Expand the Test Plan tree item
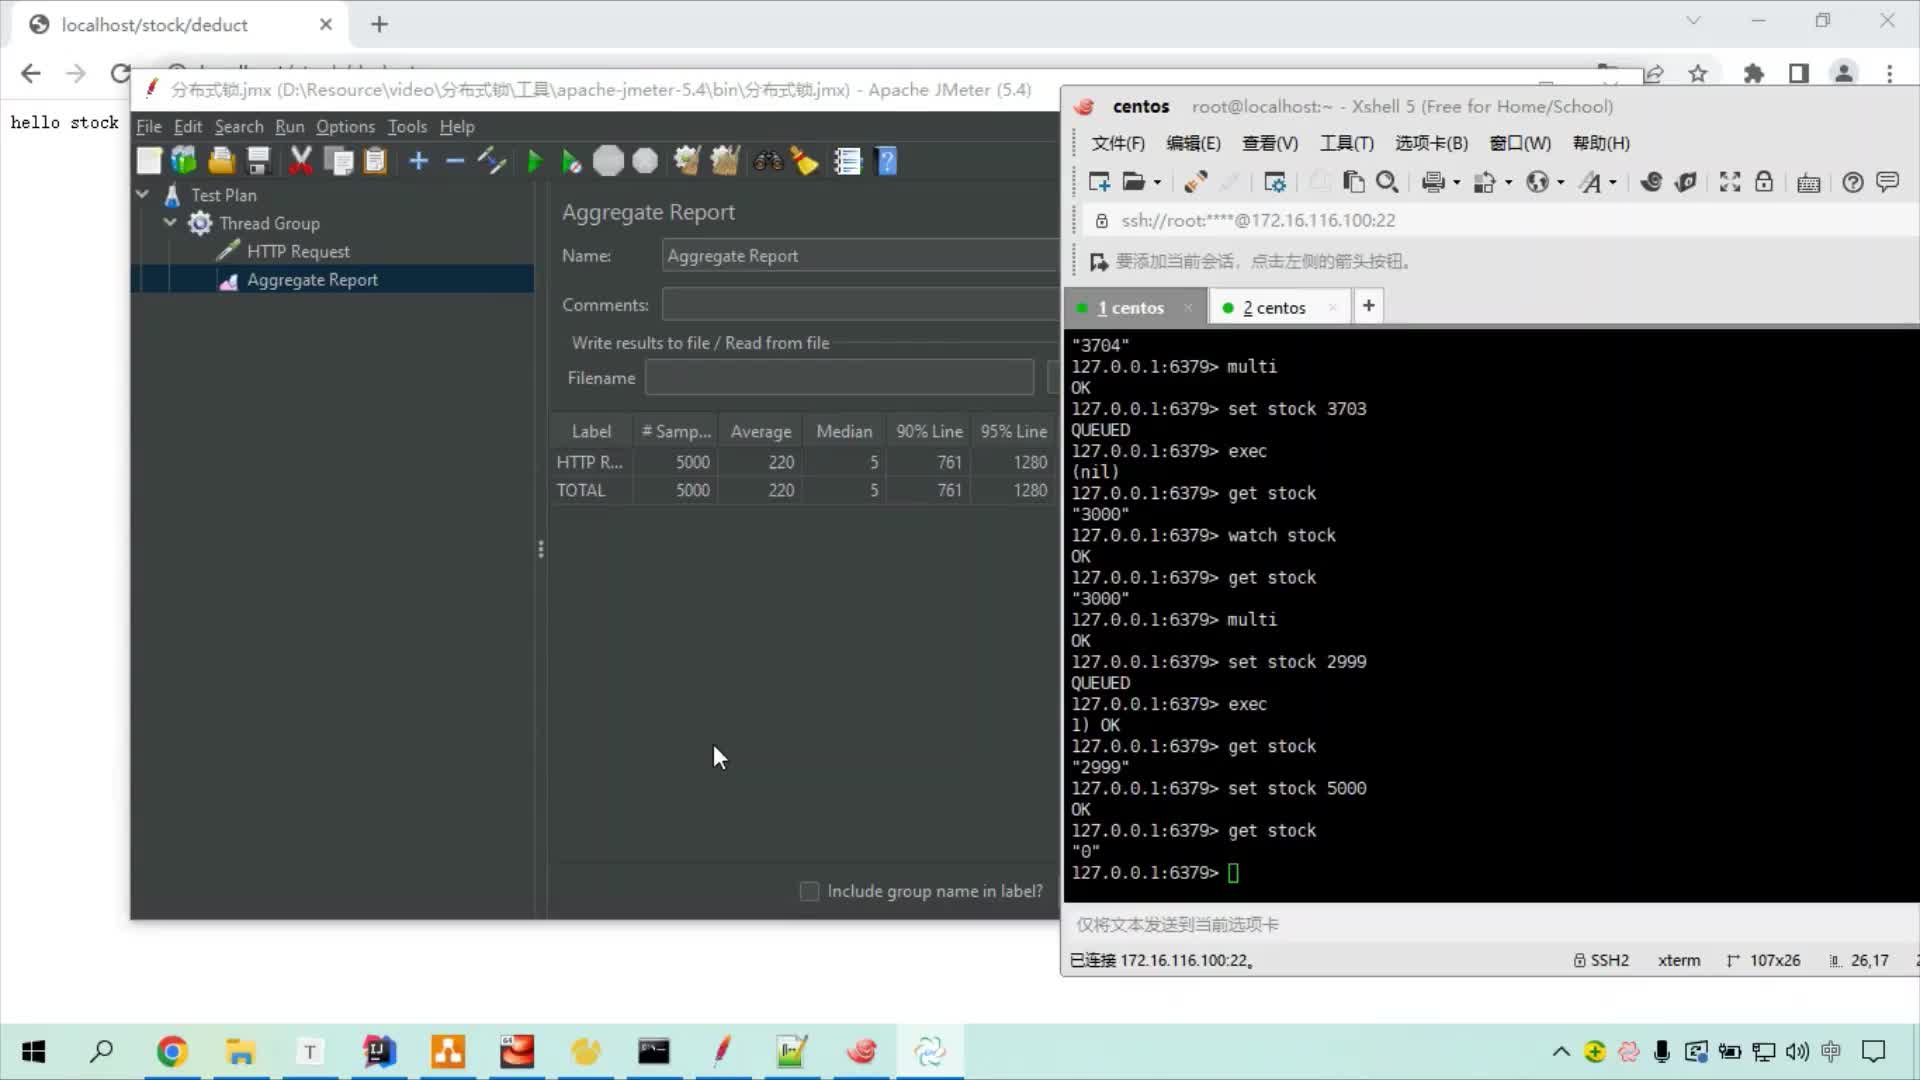The height and width of the screenshot is (1080, 1920). coord(141,195)
